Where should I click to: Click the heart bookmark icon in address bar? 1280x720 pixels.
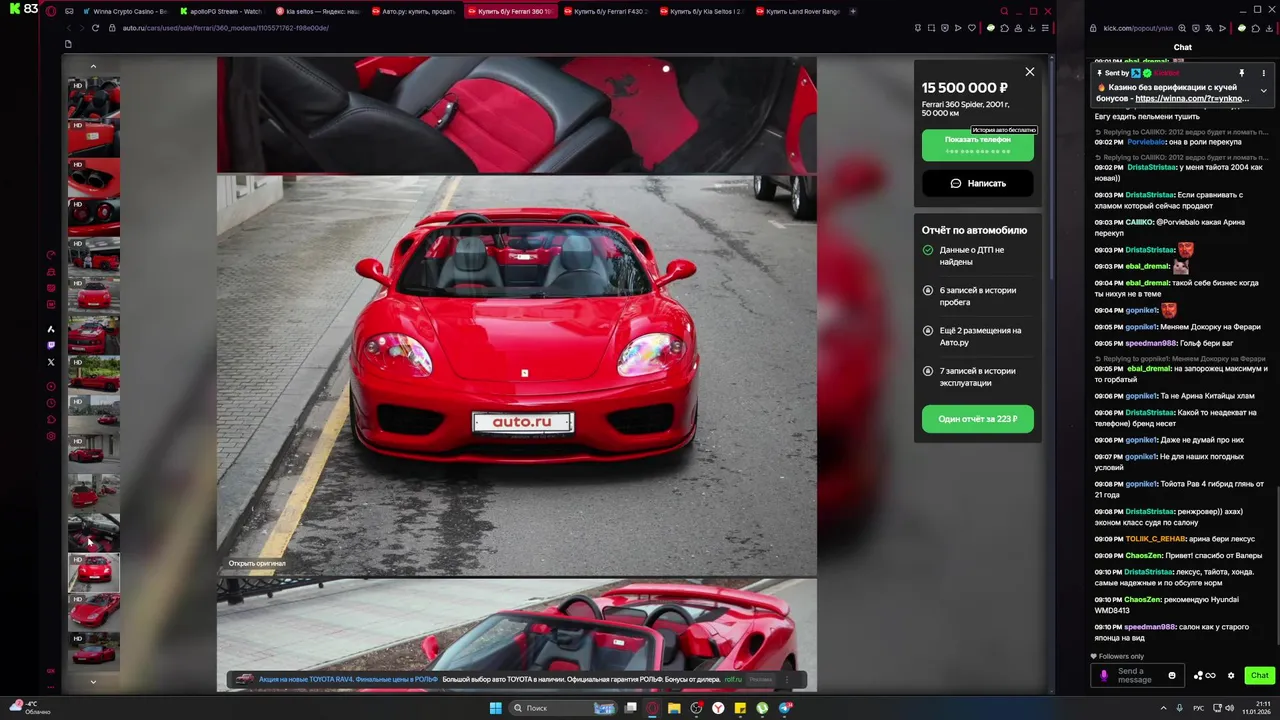pyautogui.click(x=971, y=28)
